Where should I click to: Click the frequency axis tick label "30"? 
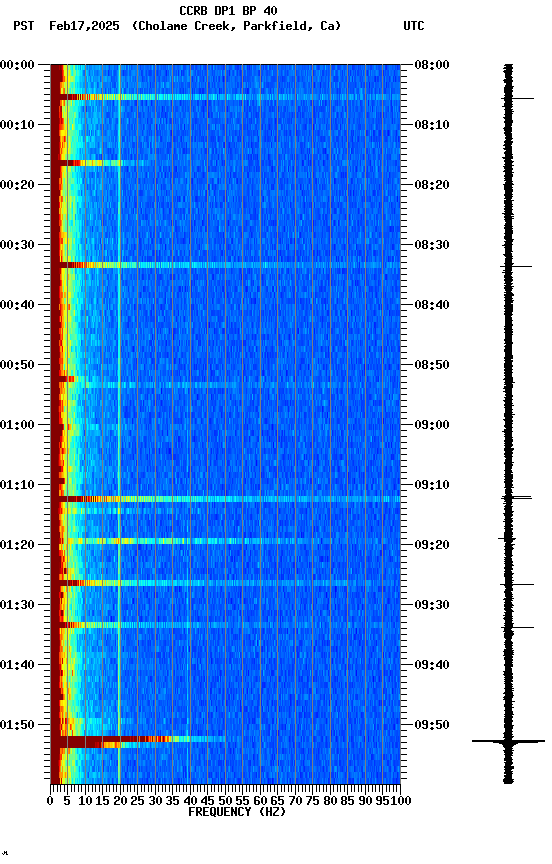pyautogui.click(x=155, y=801)
